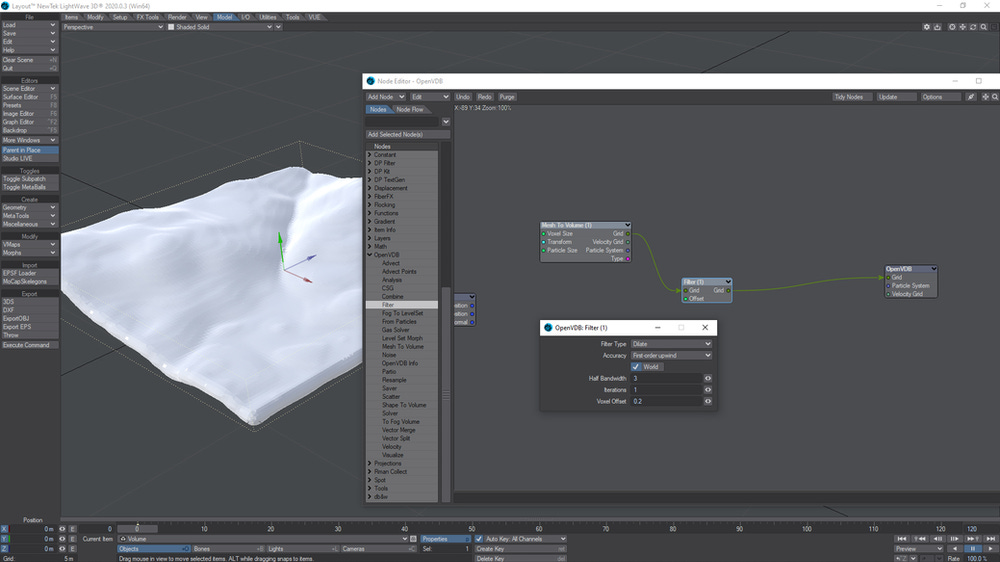Toggle Parent in Place option
The height and width of the screenshot is (562, 1000).
(x=29, y=150)
